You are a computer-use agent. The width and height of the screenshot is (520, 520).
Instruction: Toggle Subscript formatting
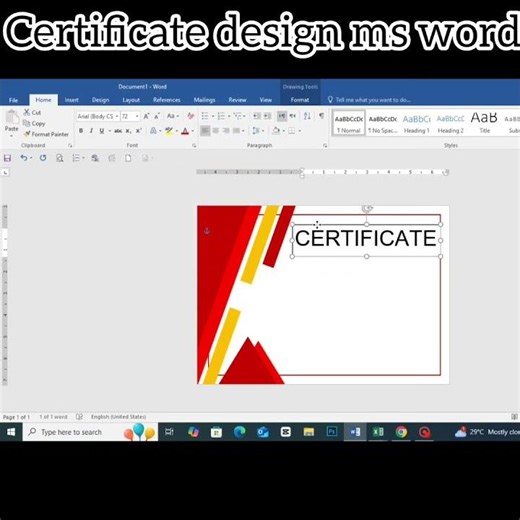[x=128, y=131]
